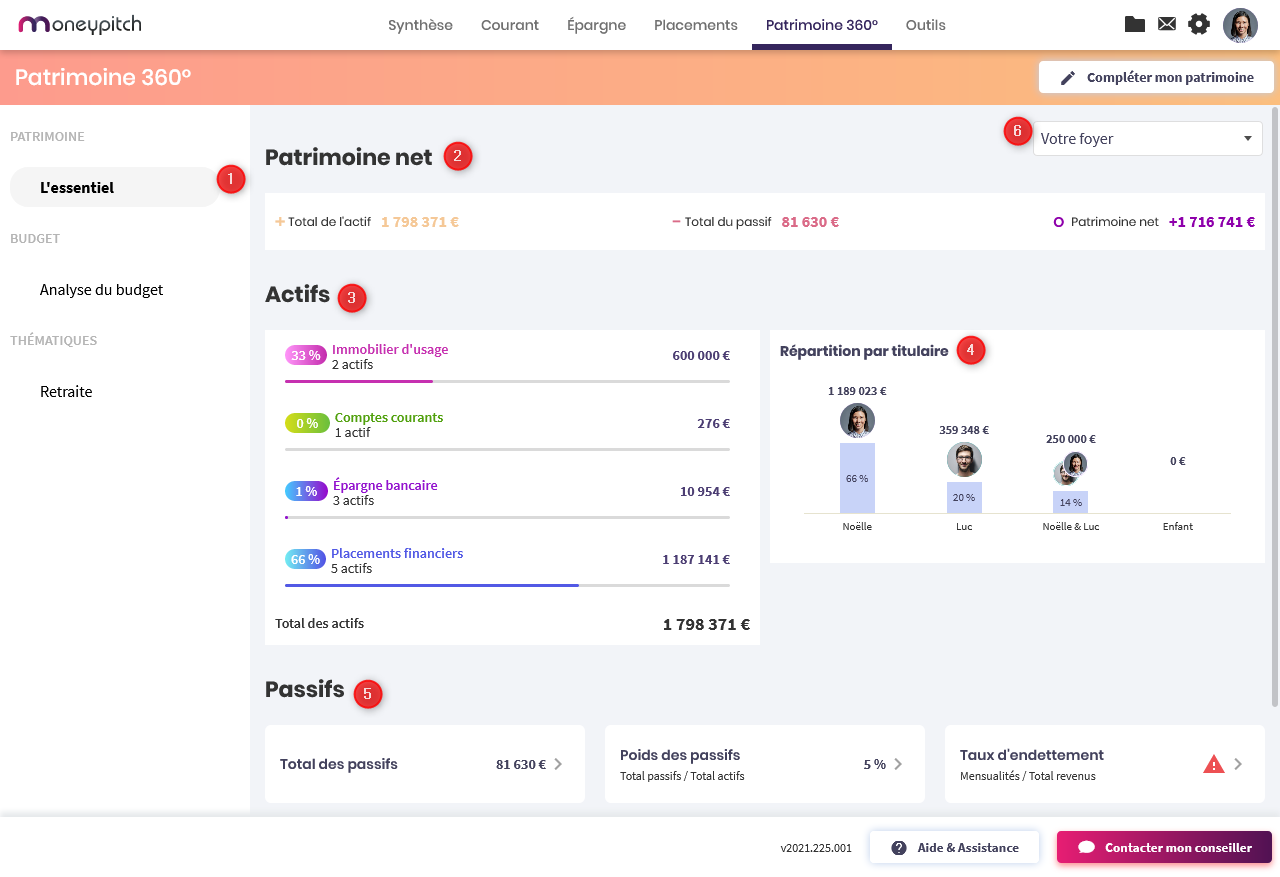Click the Placements financiers progress bar
Viewport: 1280px width, 877px height.
pos(507,585)
